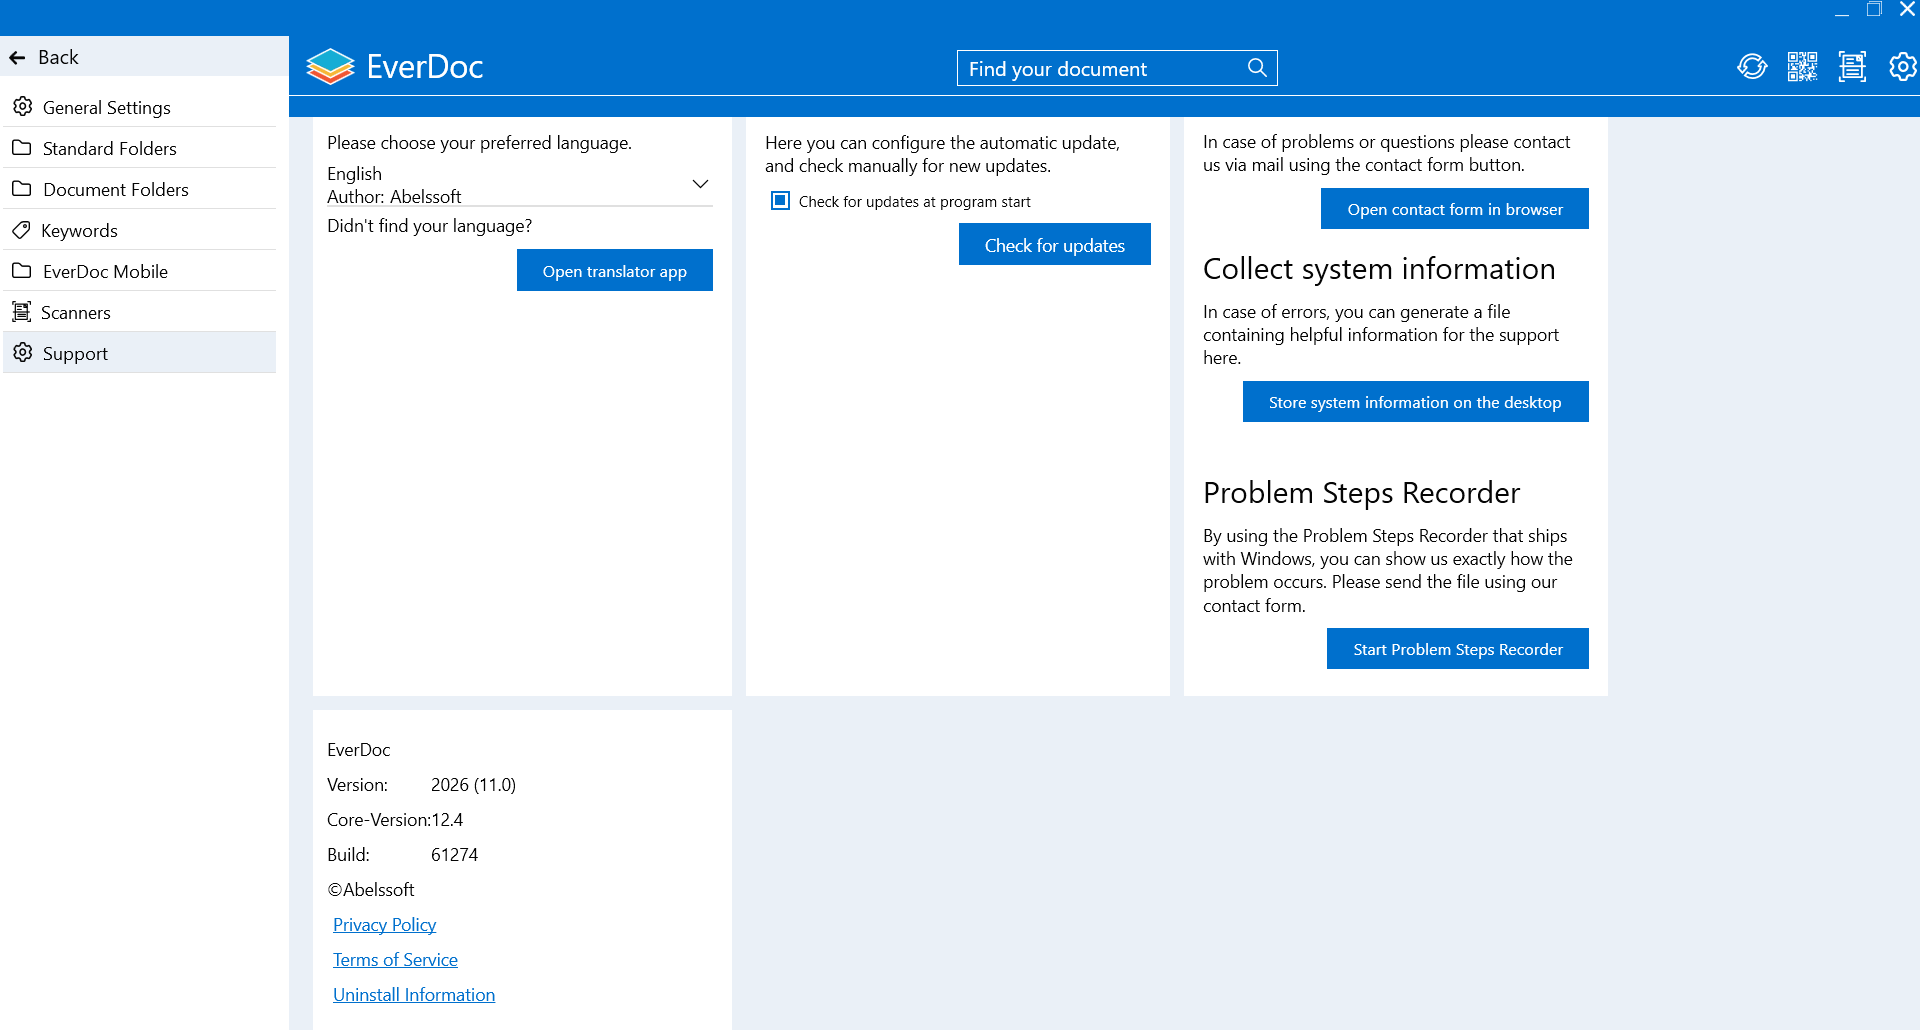Click Start Problem Steps Recorder button
The height and width of the screenshot is (1030, 1920).
coord(1458,648)
